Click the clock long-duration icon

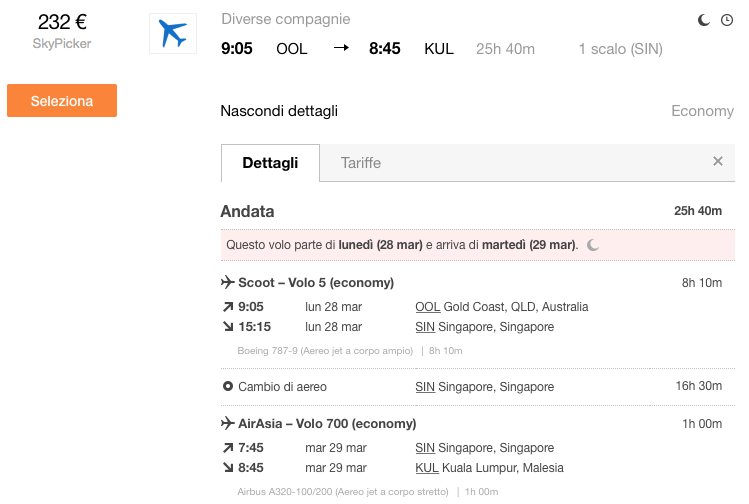tap(727, 20)
